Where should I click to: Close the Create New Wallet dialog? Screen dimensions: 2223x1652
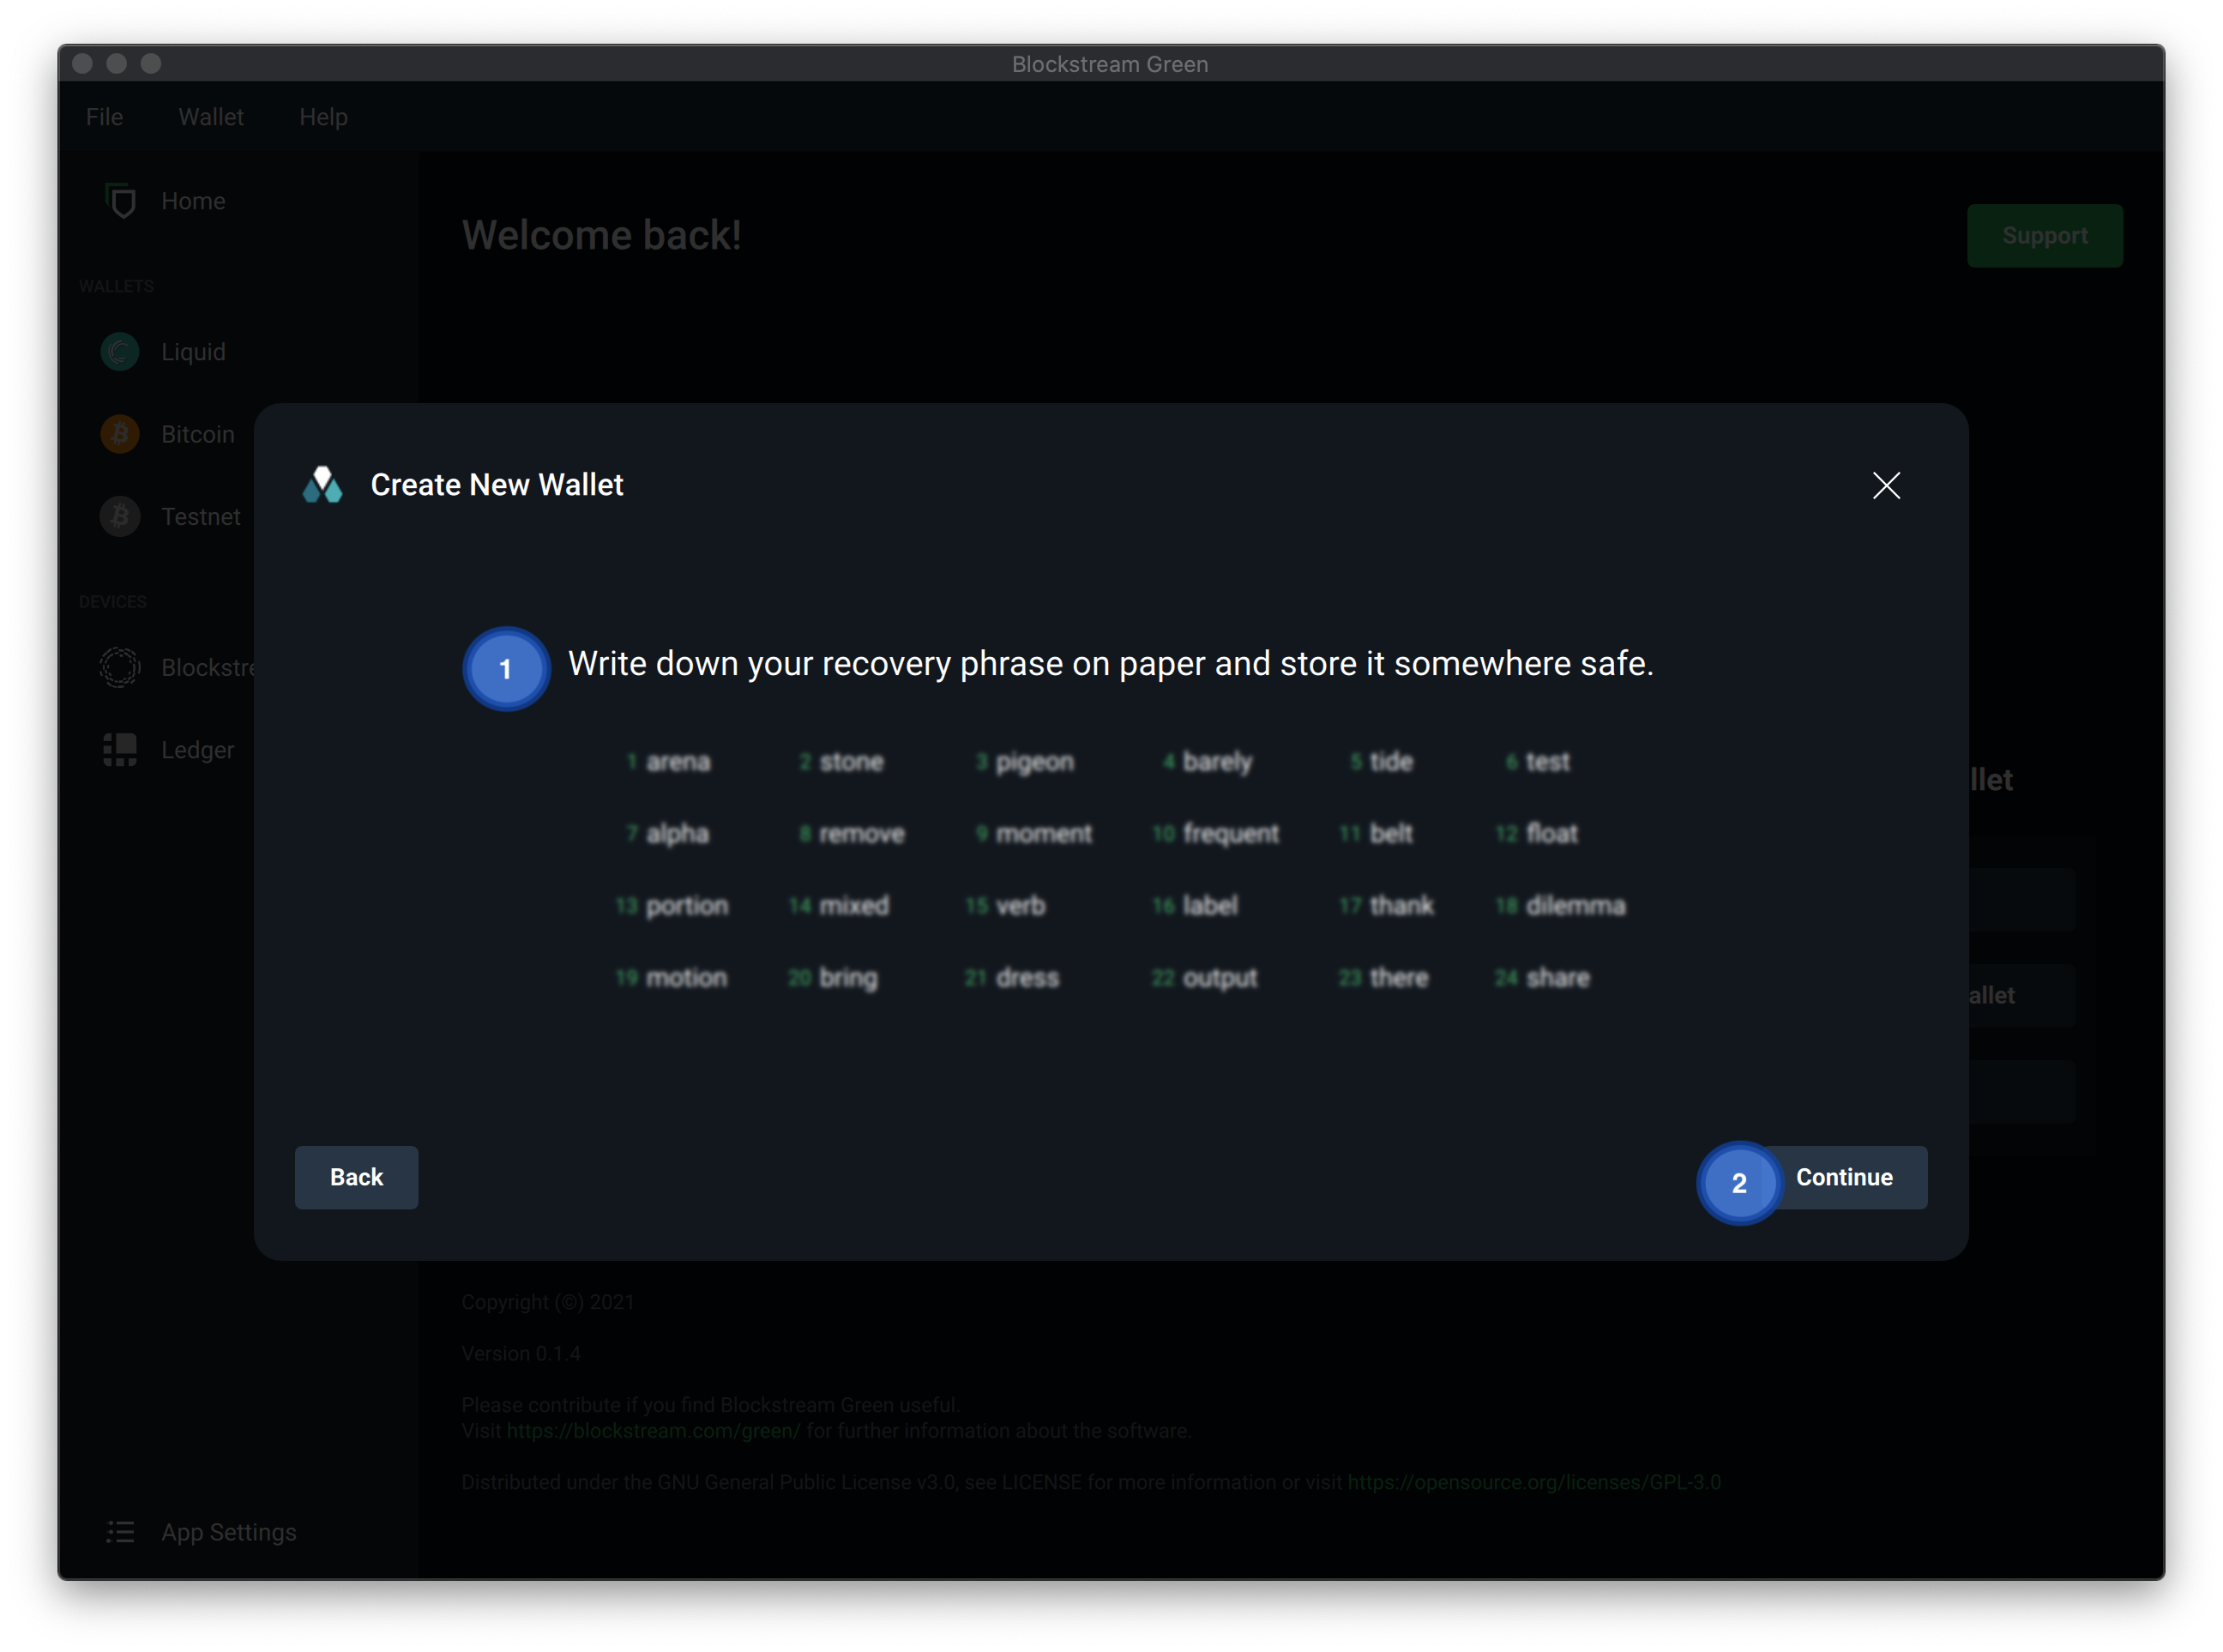(x=1886, y=485)
